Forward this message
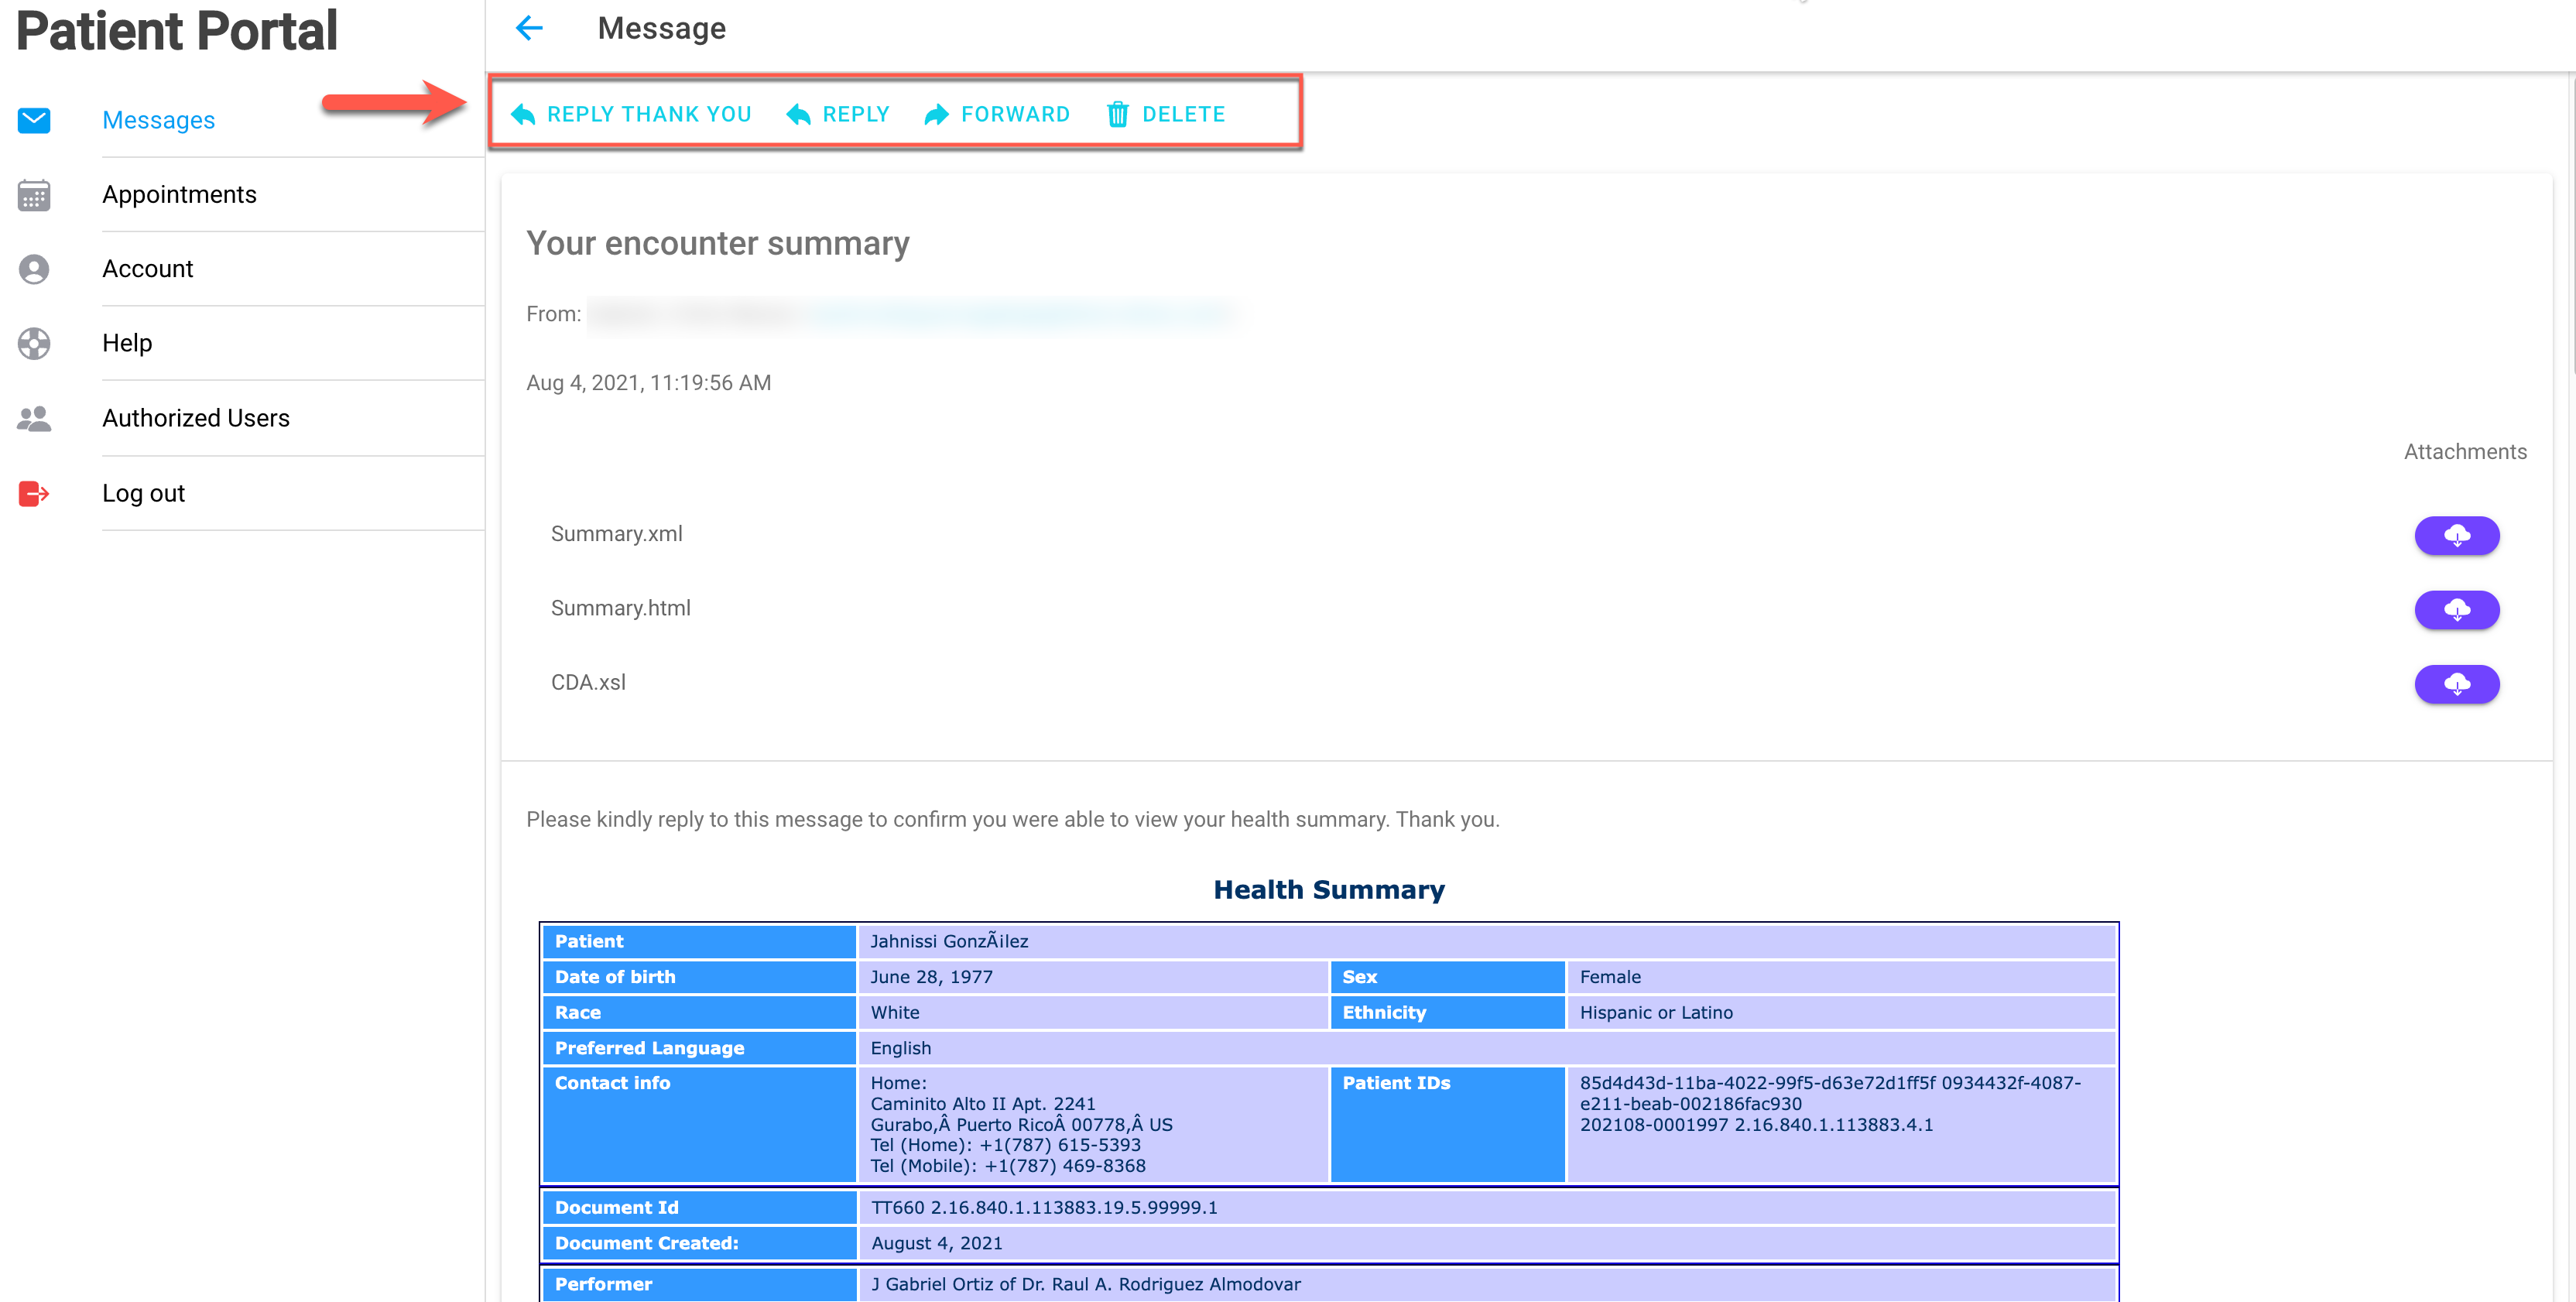 coord(997,114)
